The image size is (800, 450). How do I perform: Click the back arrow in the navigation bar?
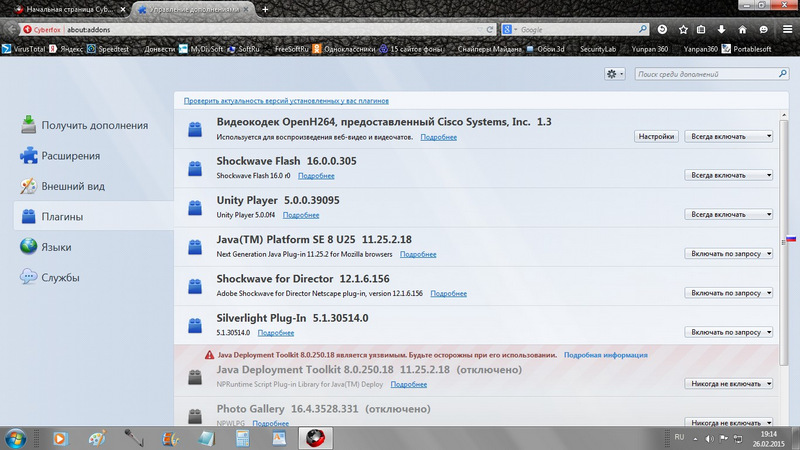point(11,30)
